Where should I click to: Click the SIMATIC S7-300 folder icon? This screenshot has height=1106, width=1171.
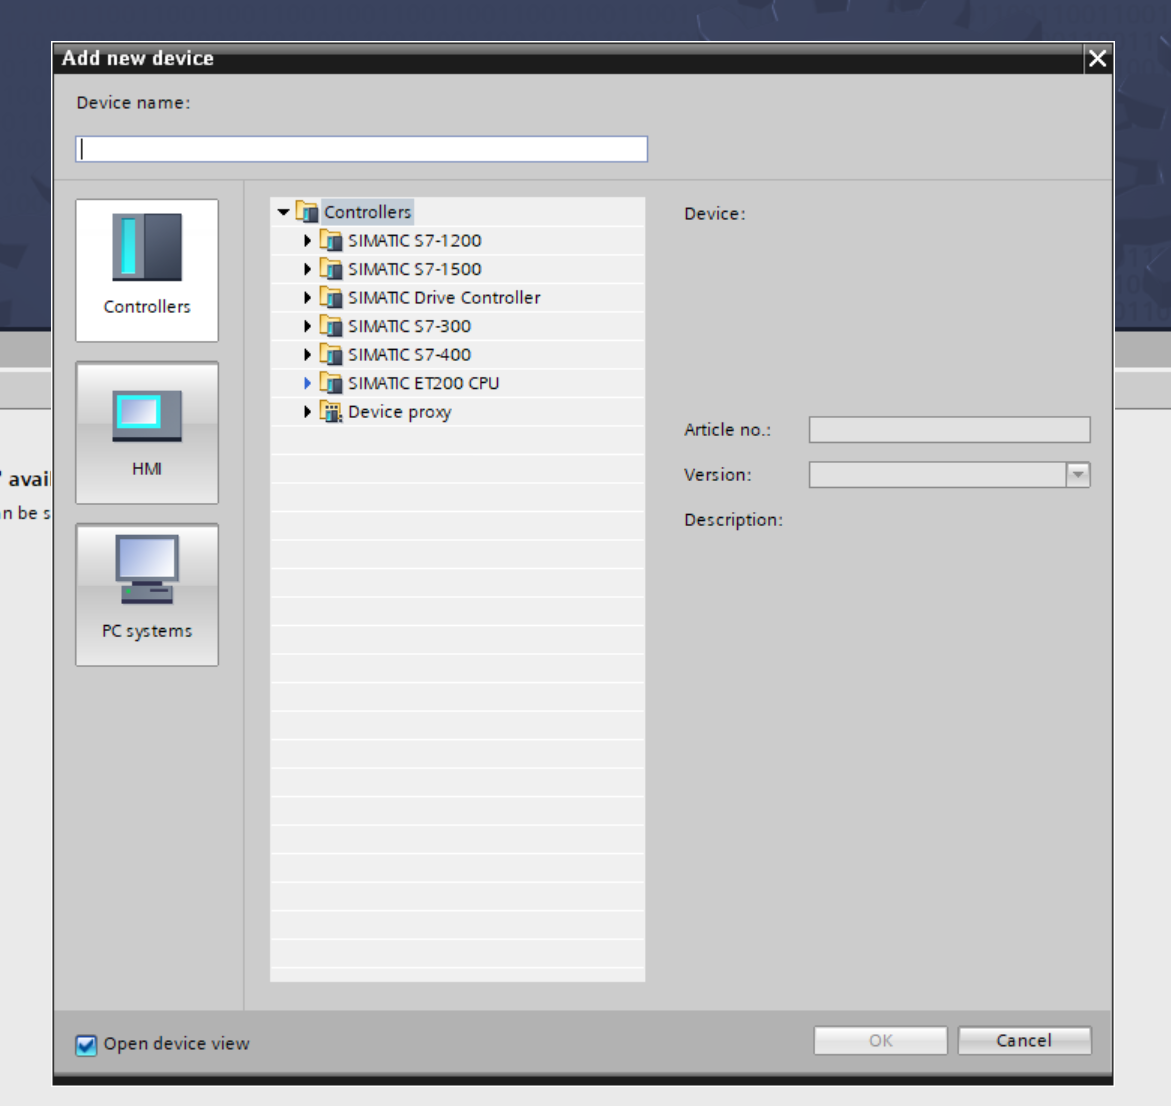pos(331,326)
